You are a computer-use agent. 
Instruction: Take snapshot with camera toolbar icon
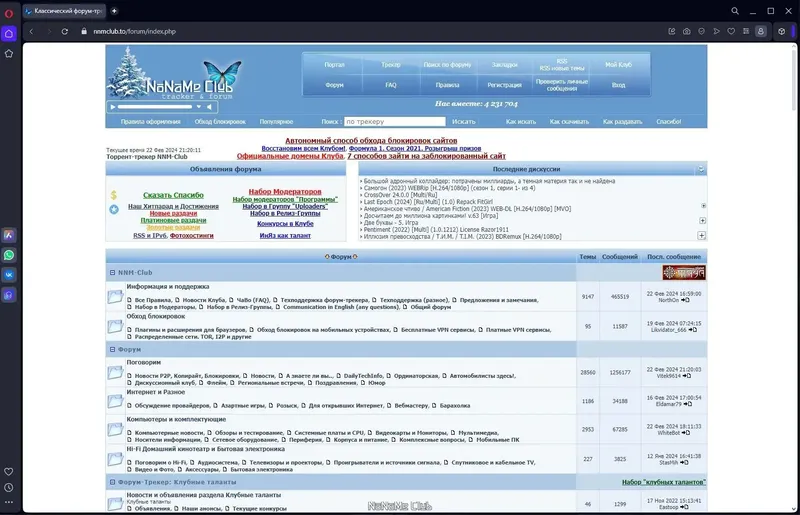coord(687,31)
